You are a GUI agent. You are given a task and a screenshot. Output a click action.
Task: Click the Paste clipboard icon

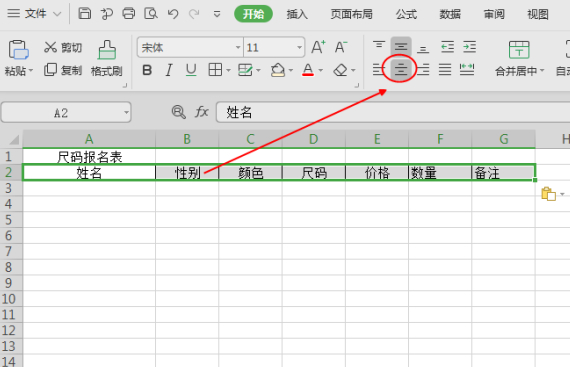click(19, 49)
